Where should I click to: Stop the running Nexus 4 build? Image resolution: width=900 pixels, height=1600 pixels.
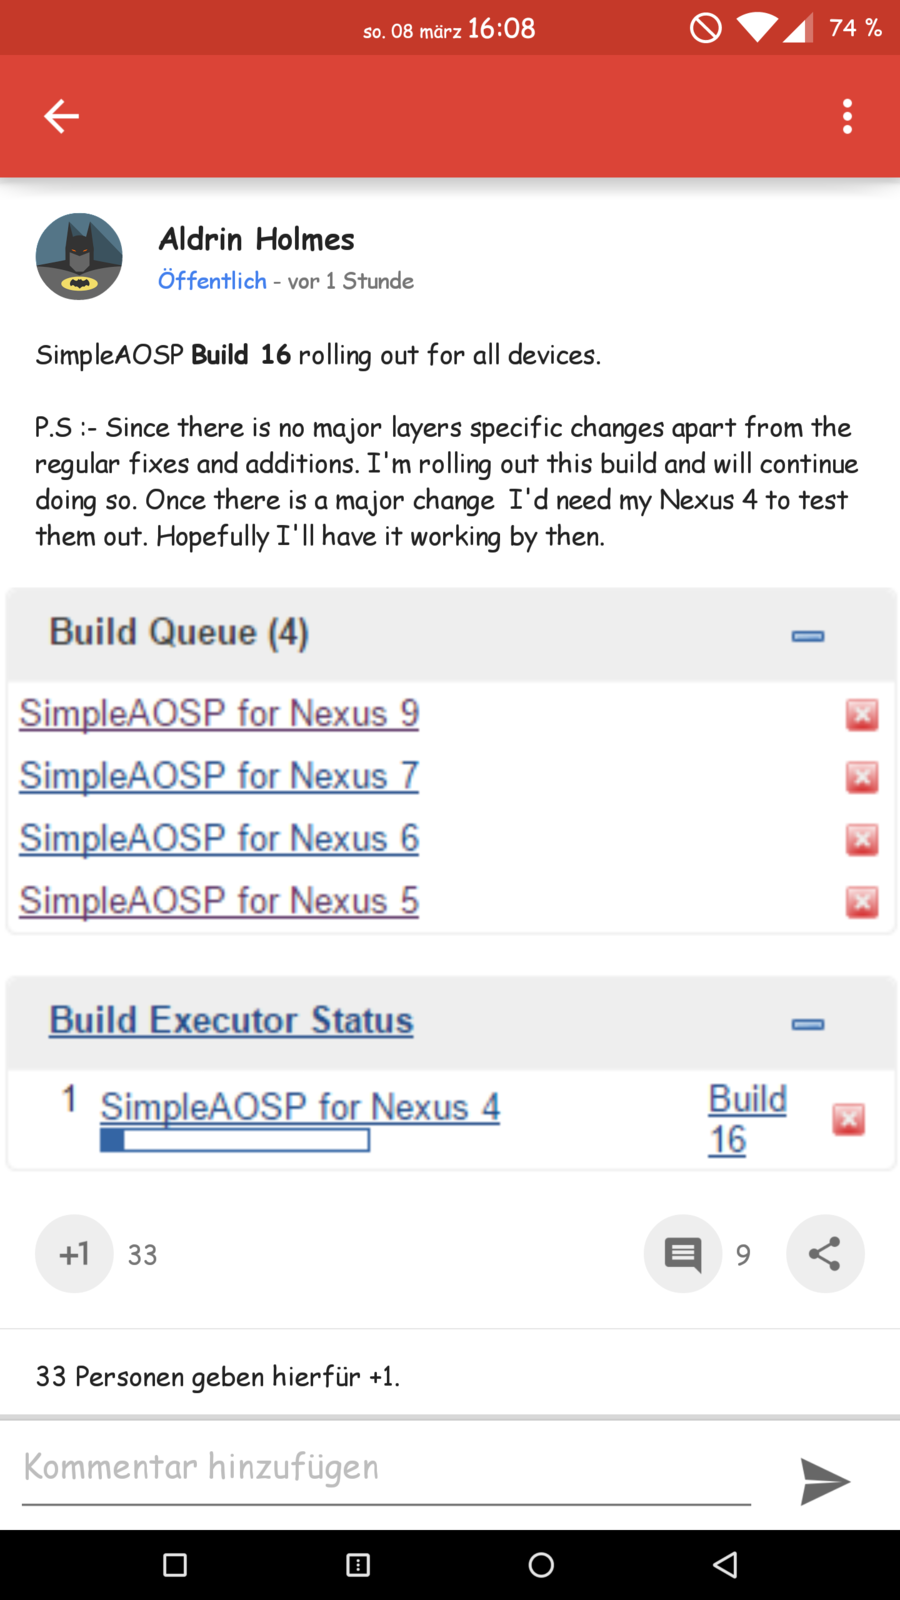click(848, 1119)
